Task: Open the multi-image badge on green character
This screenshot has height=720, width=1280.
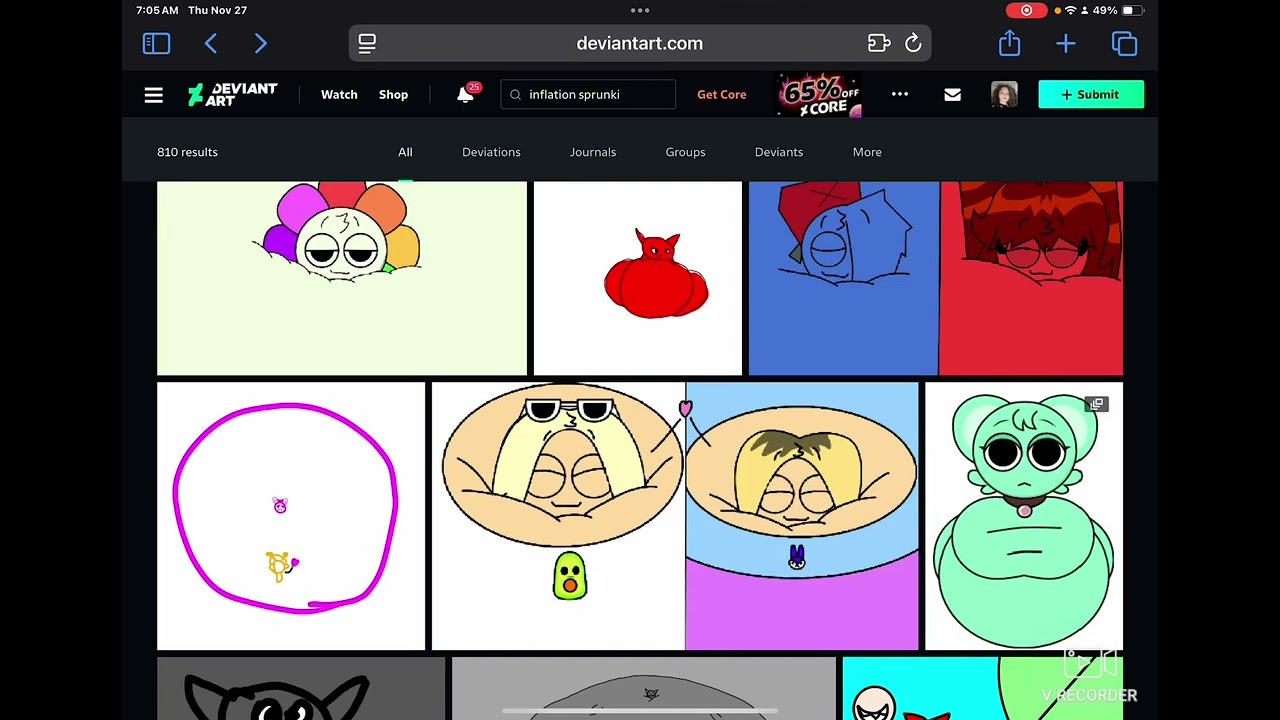Action: 1097,404
